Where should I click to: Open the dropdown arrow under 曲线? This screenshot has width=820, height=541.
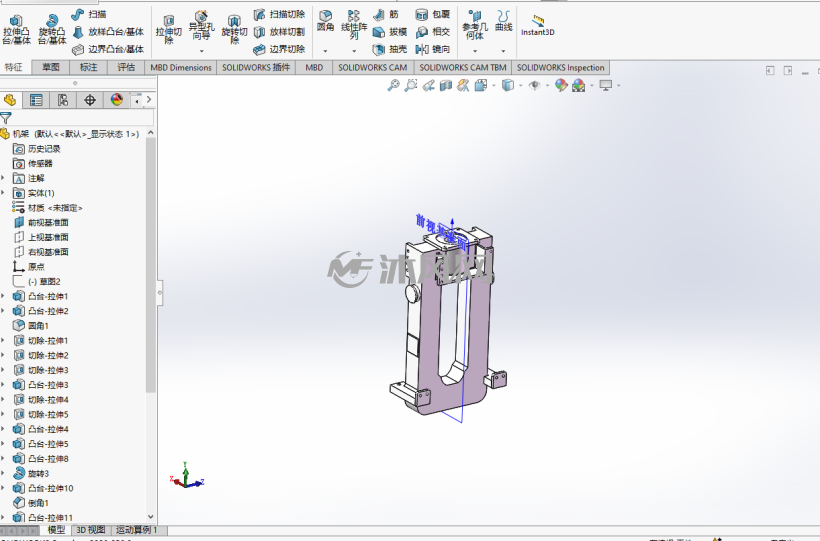(x=504, y=51)
